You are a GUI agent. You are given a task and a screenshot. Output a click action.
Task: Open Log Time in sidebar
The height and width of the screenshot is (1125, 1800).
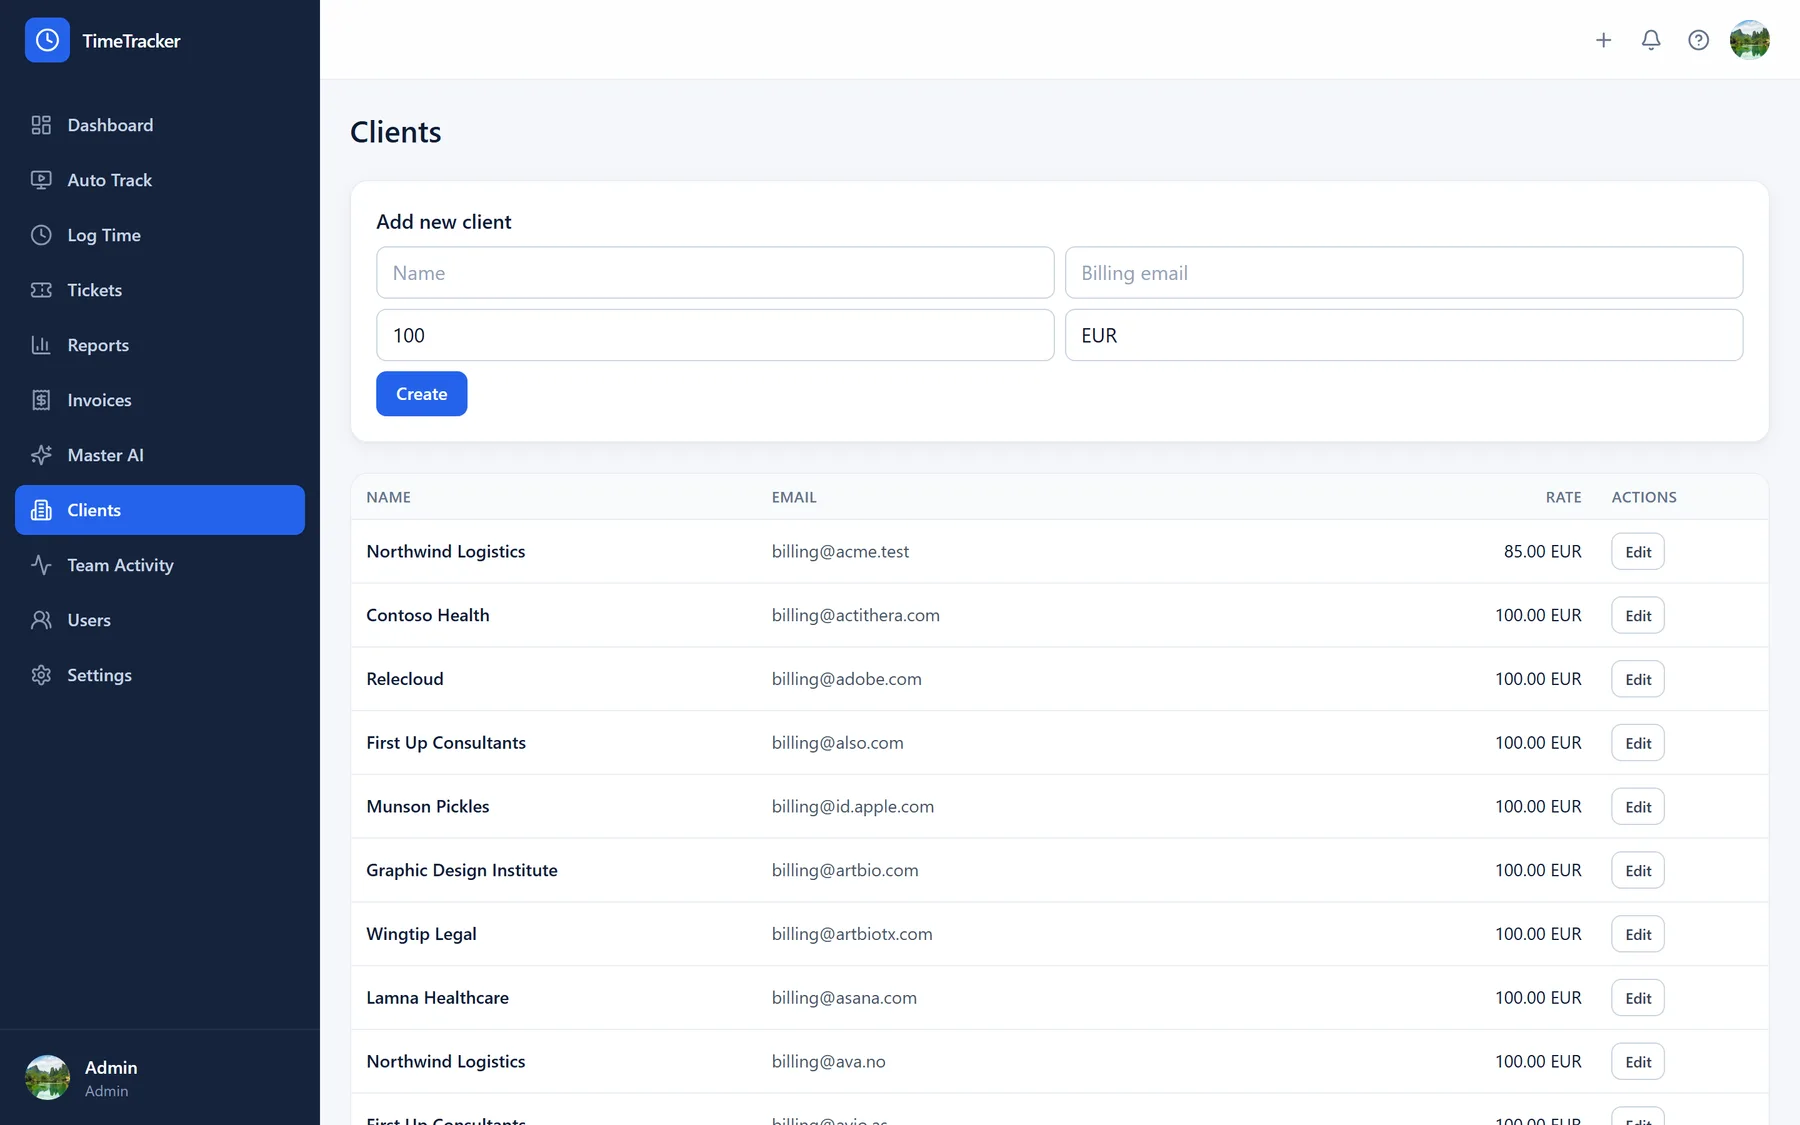point(160,235)
